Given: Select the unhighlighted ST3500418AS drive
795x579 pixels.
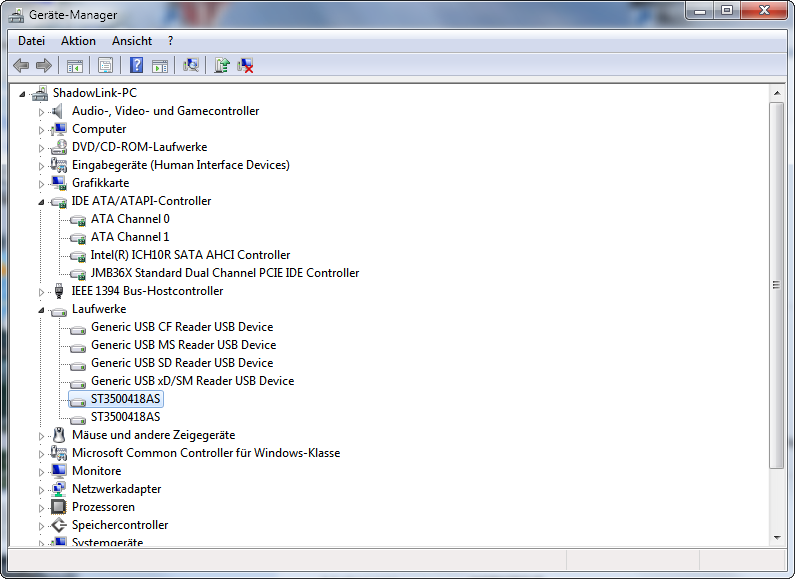Looking at the screenshot, I should tap(125, 417).
